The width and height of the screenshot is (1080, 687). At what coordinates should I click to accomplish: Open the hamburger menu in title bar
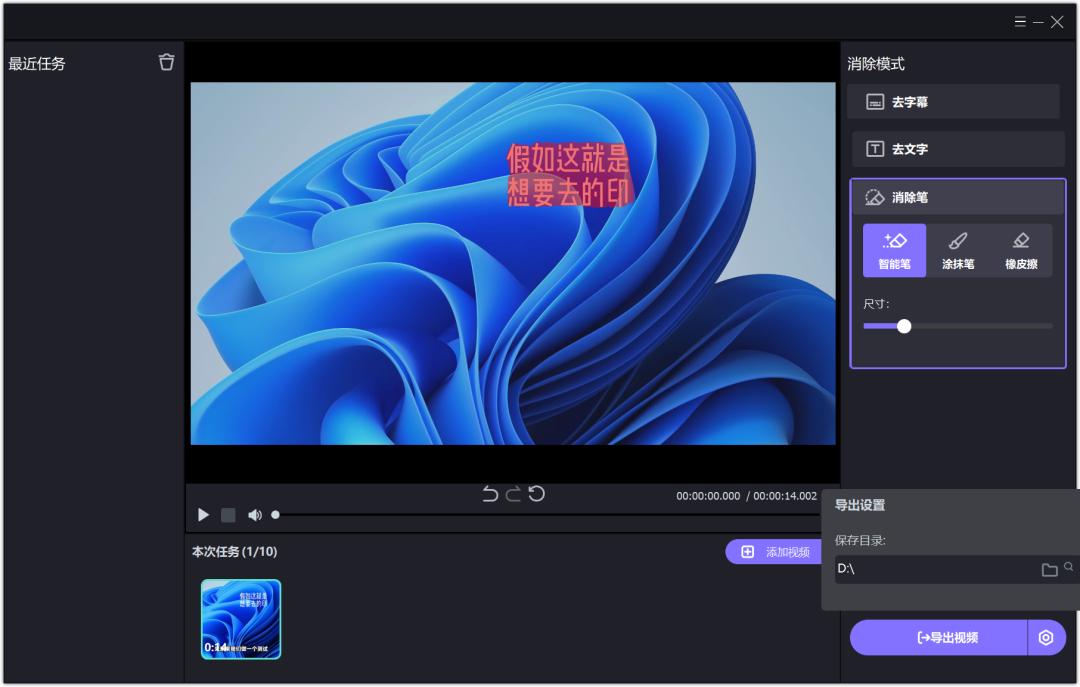(1020, 22)
